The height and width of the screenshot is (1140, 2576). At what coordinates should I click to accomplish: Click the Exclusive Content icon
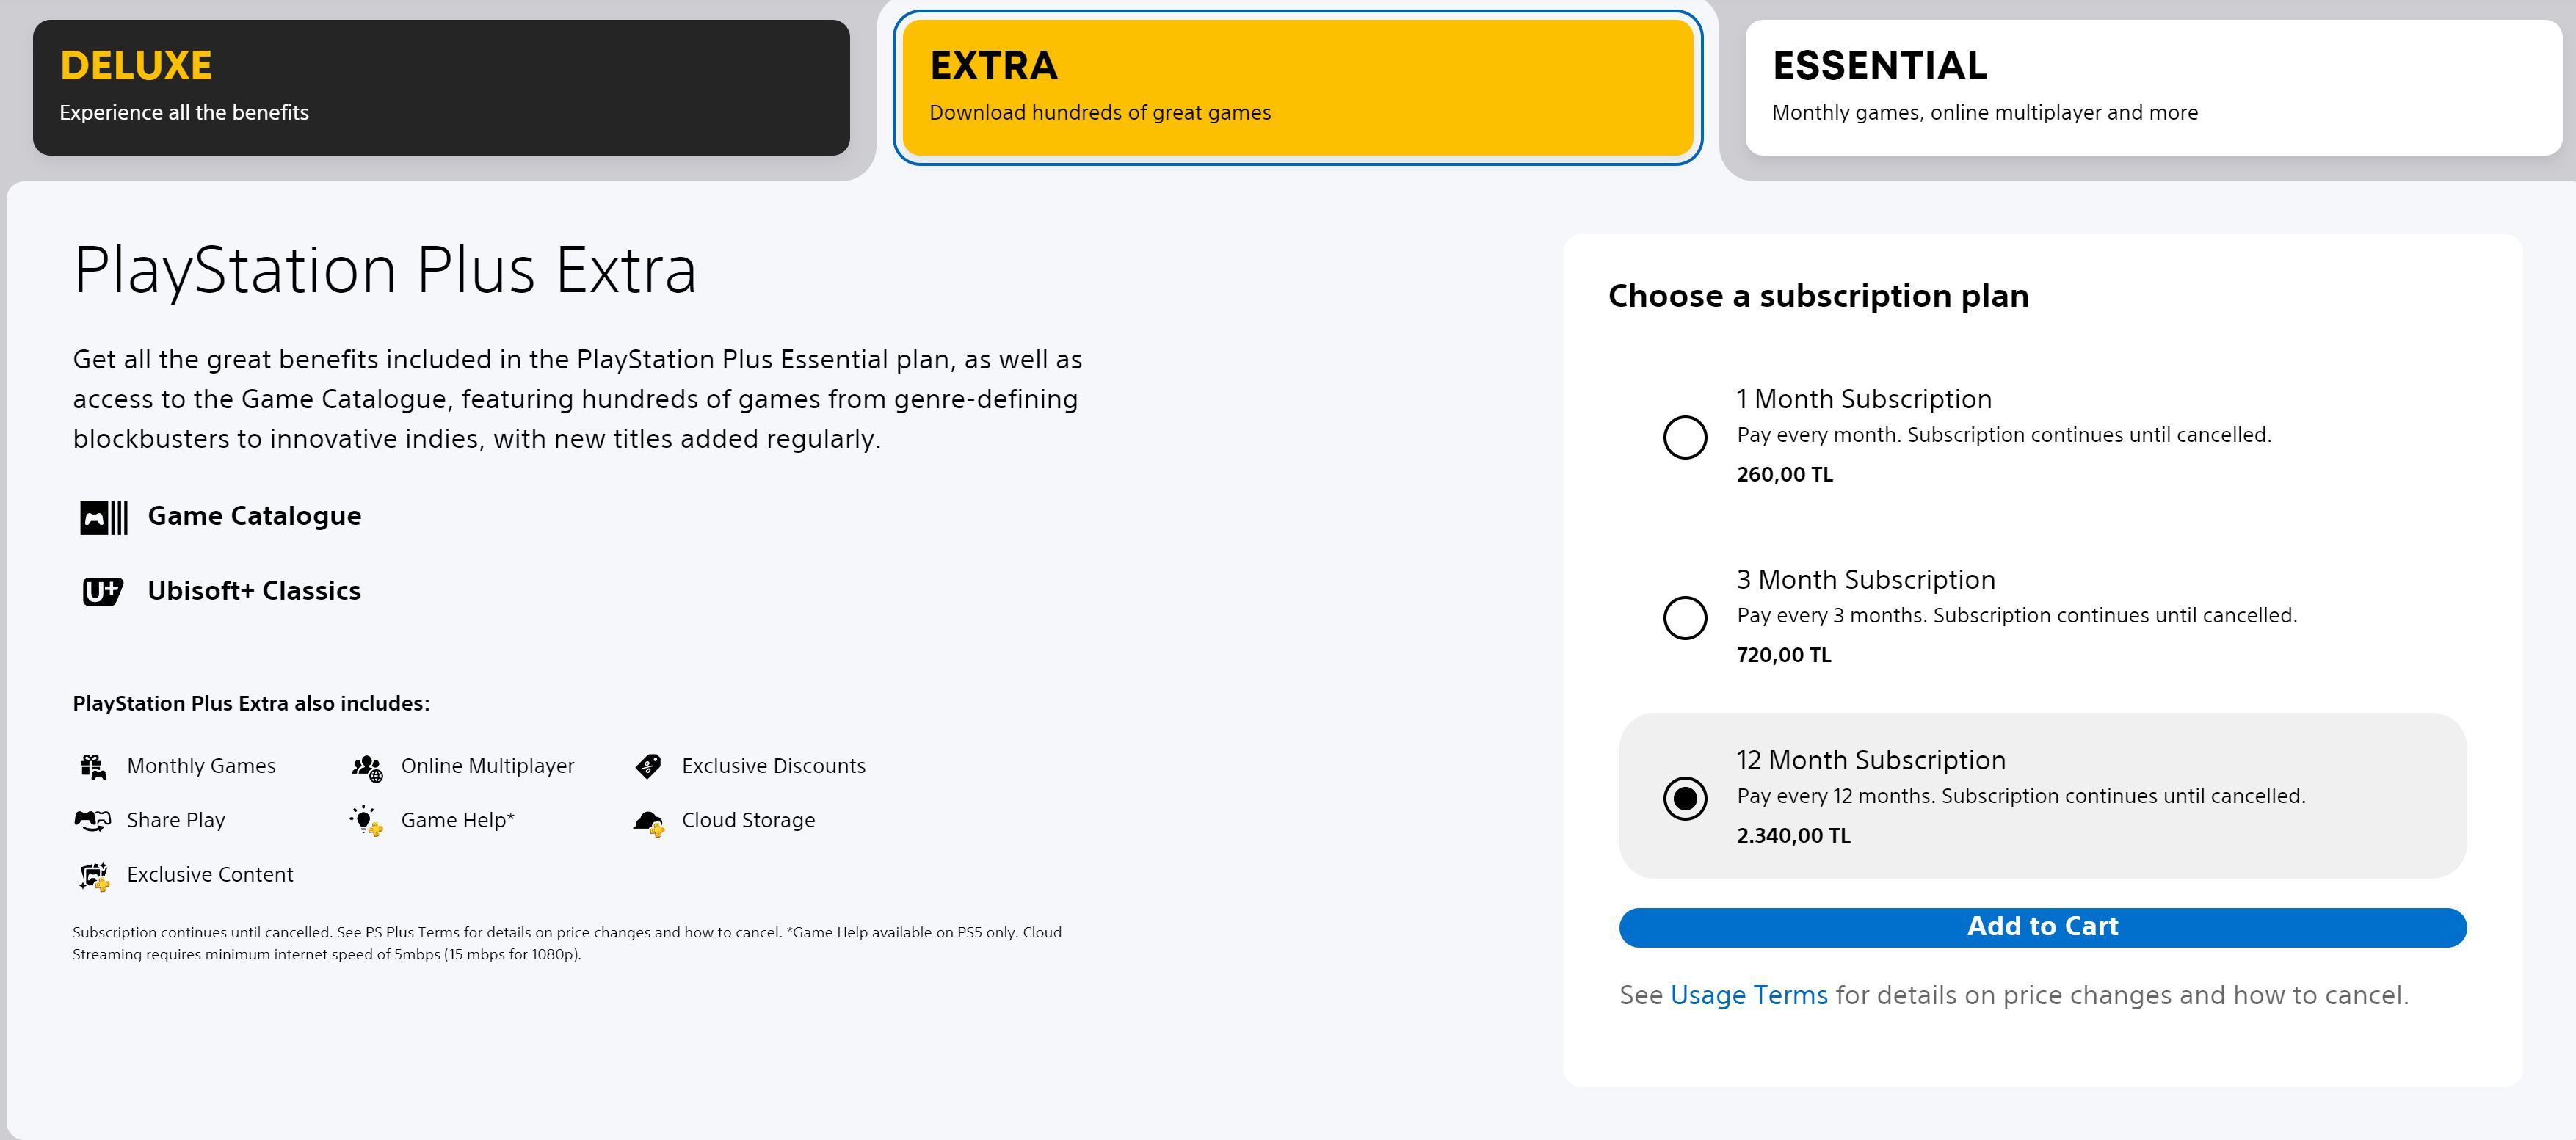coord(94,876)
